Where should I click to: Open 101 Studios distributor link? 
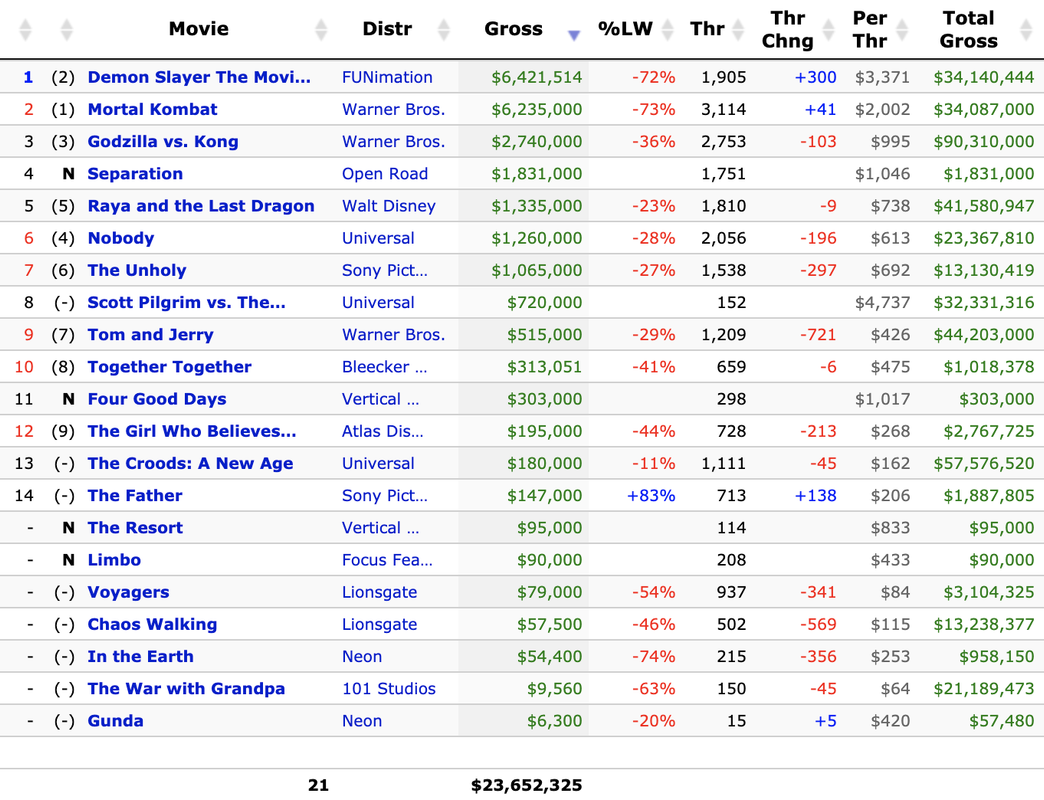389,688
